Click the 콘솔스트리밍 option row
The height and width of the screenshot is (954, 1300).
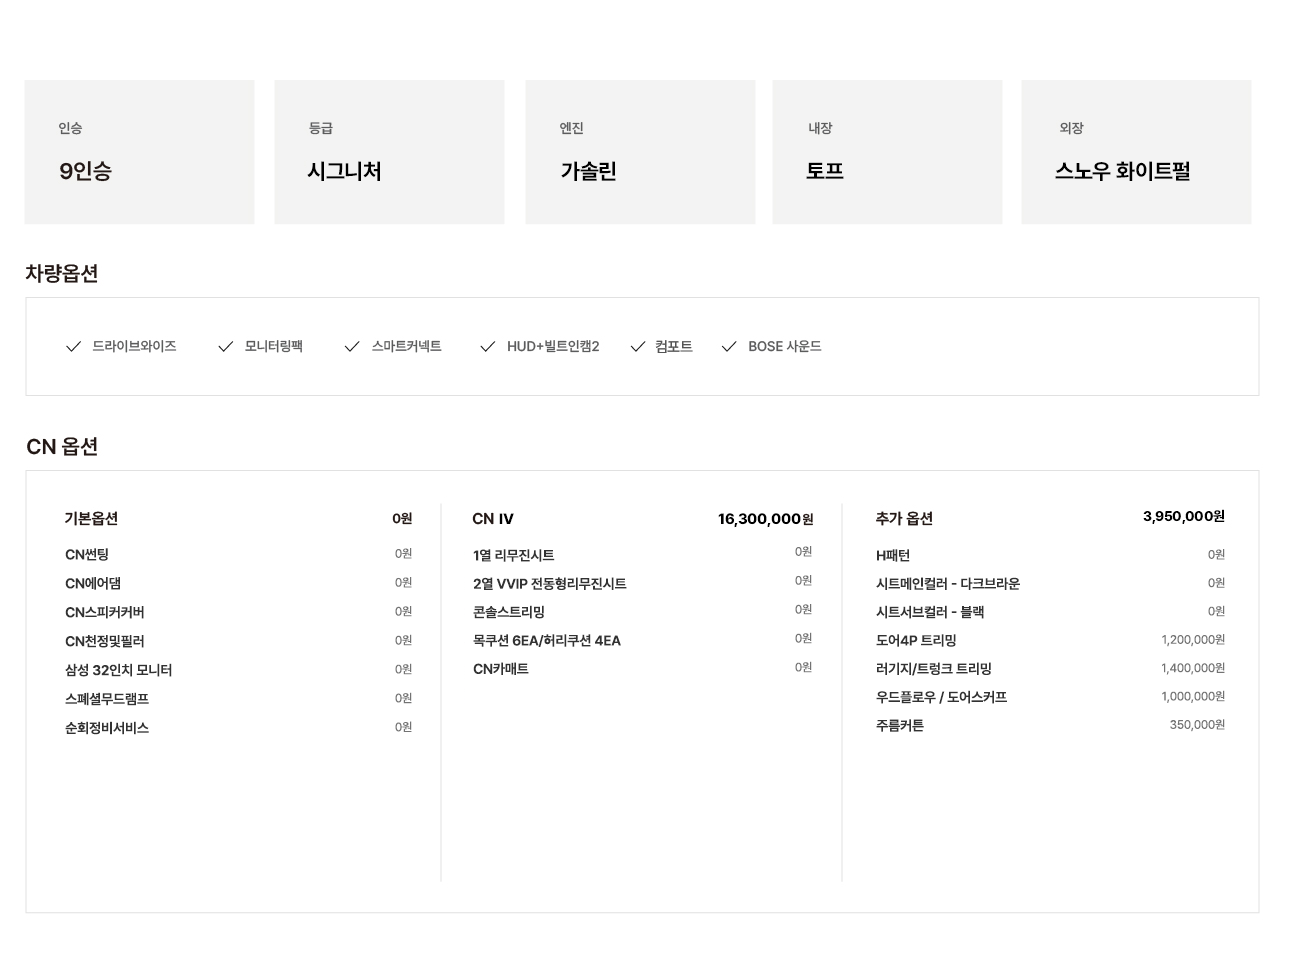[643, 612]
